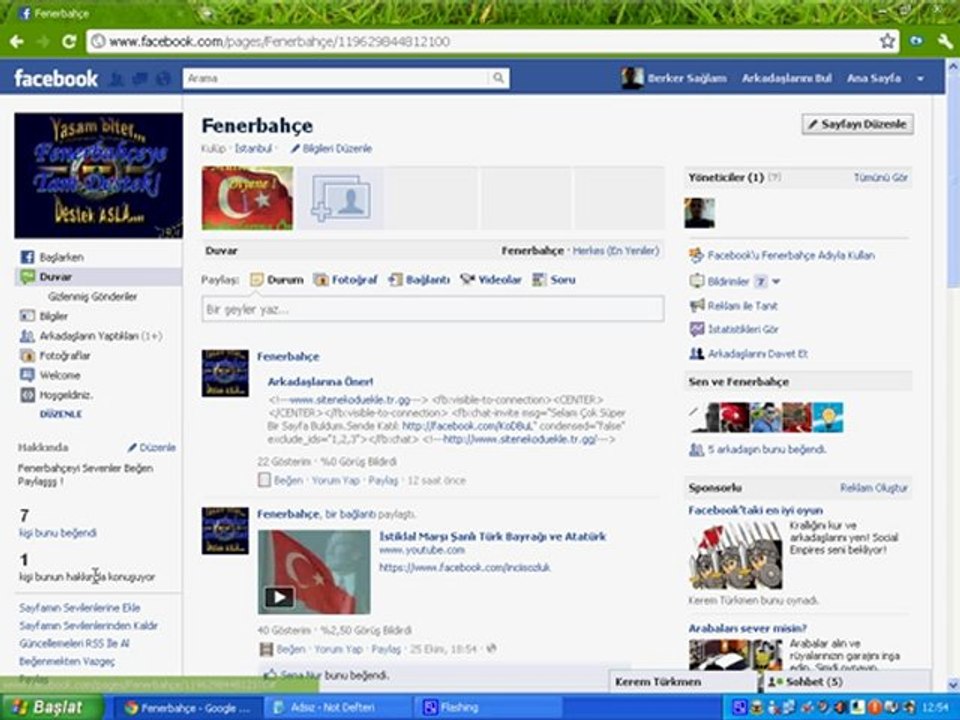Play the İstiklal Marşı video thumbnail

[314, 572]
